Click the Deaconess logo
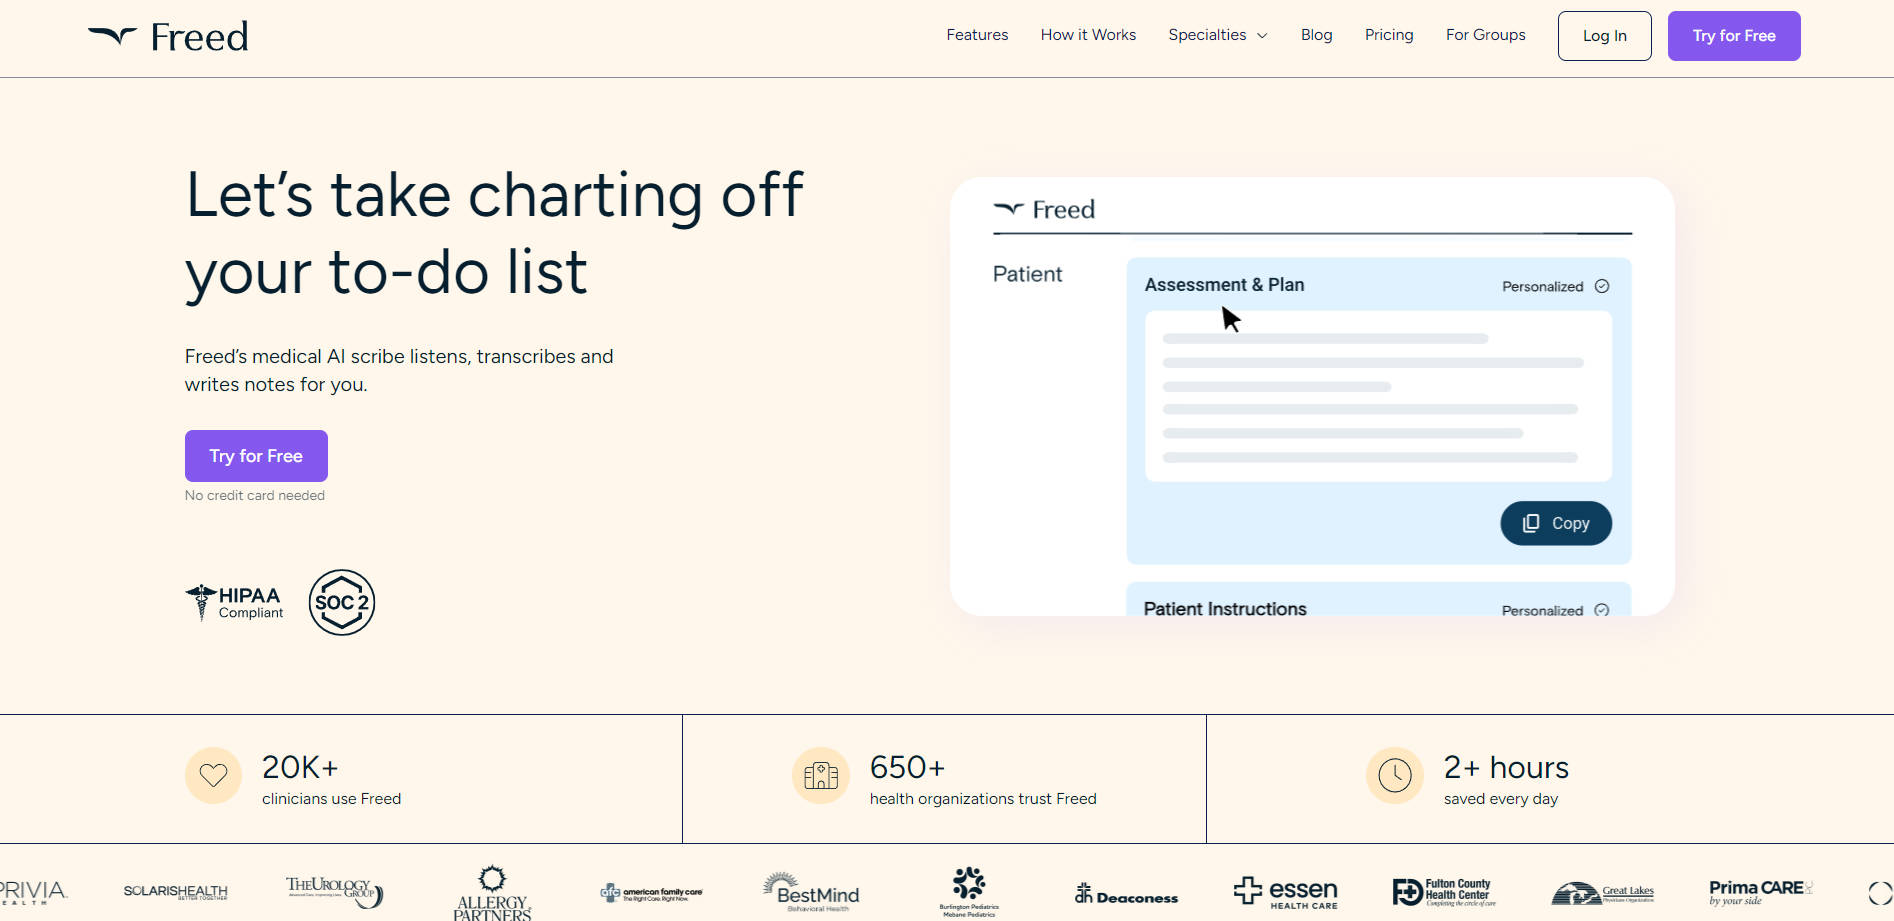The height and width of the screenshot is (921, 1894). [x=1126, y=894]
